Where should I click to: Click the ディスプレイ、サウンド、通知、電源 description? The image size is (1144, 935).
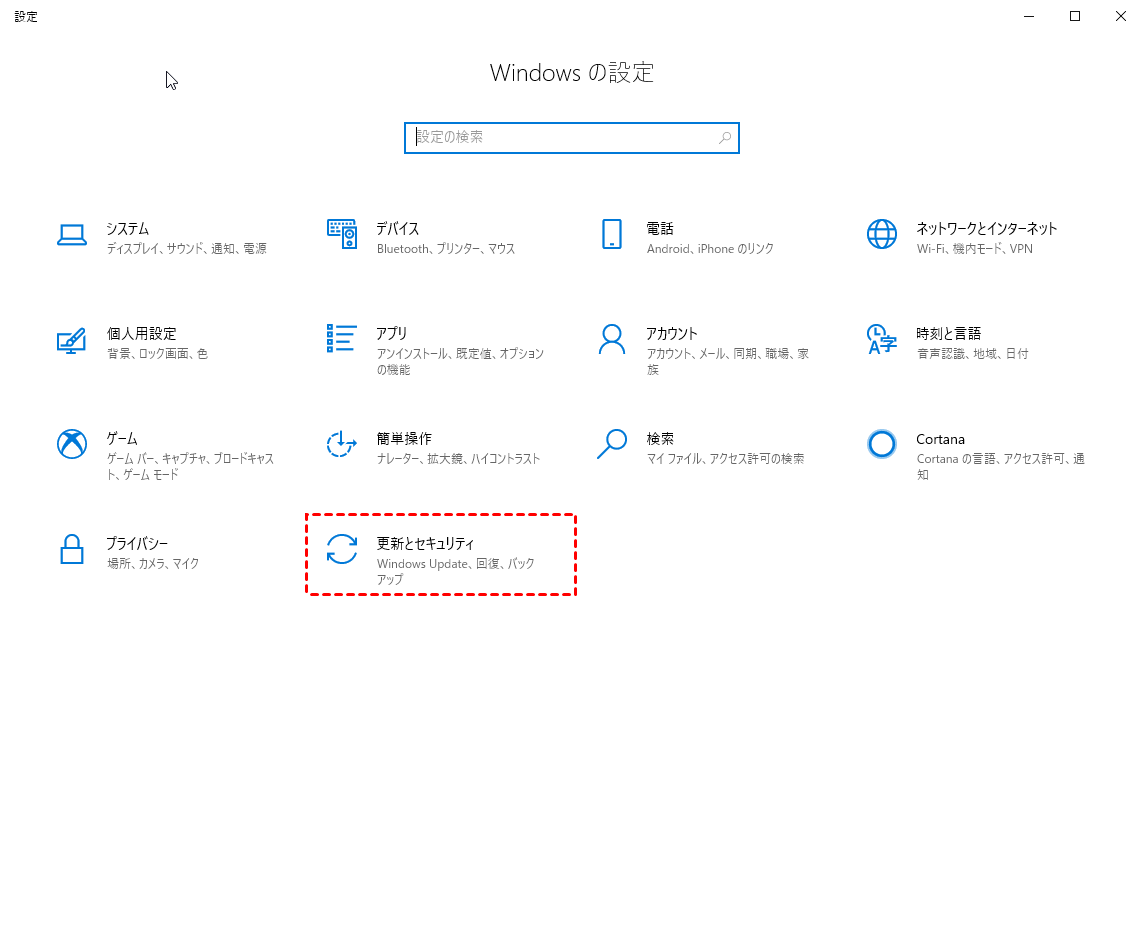pyautogui.click(x=187, y=249)
